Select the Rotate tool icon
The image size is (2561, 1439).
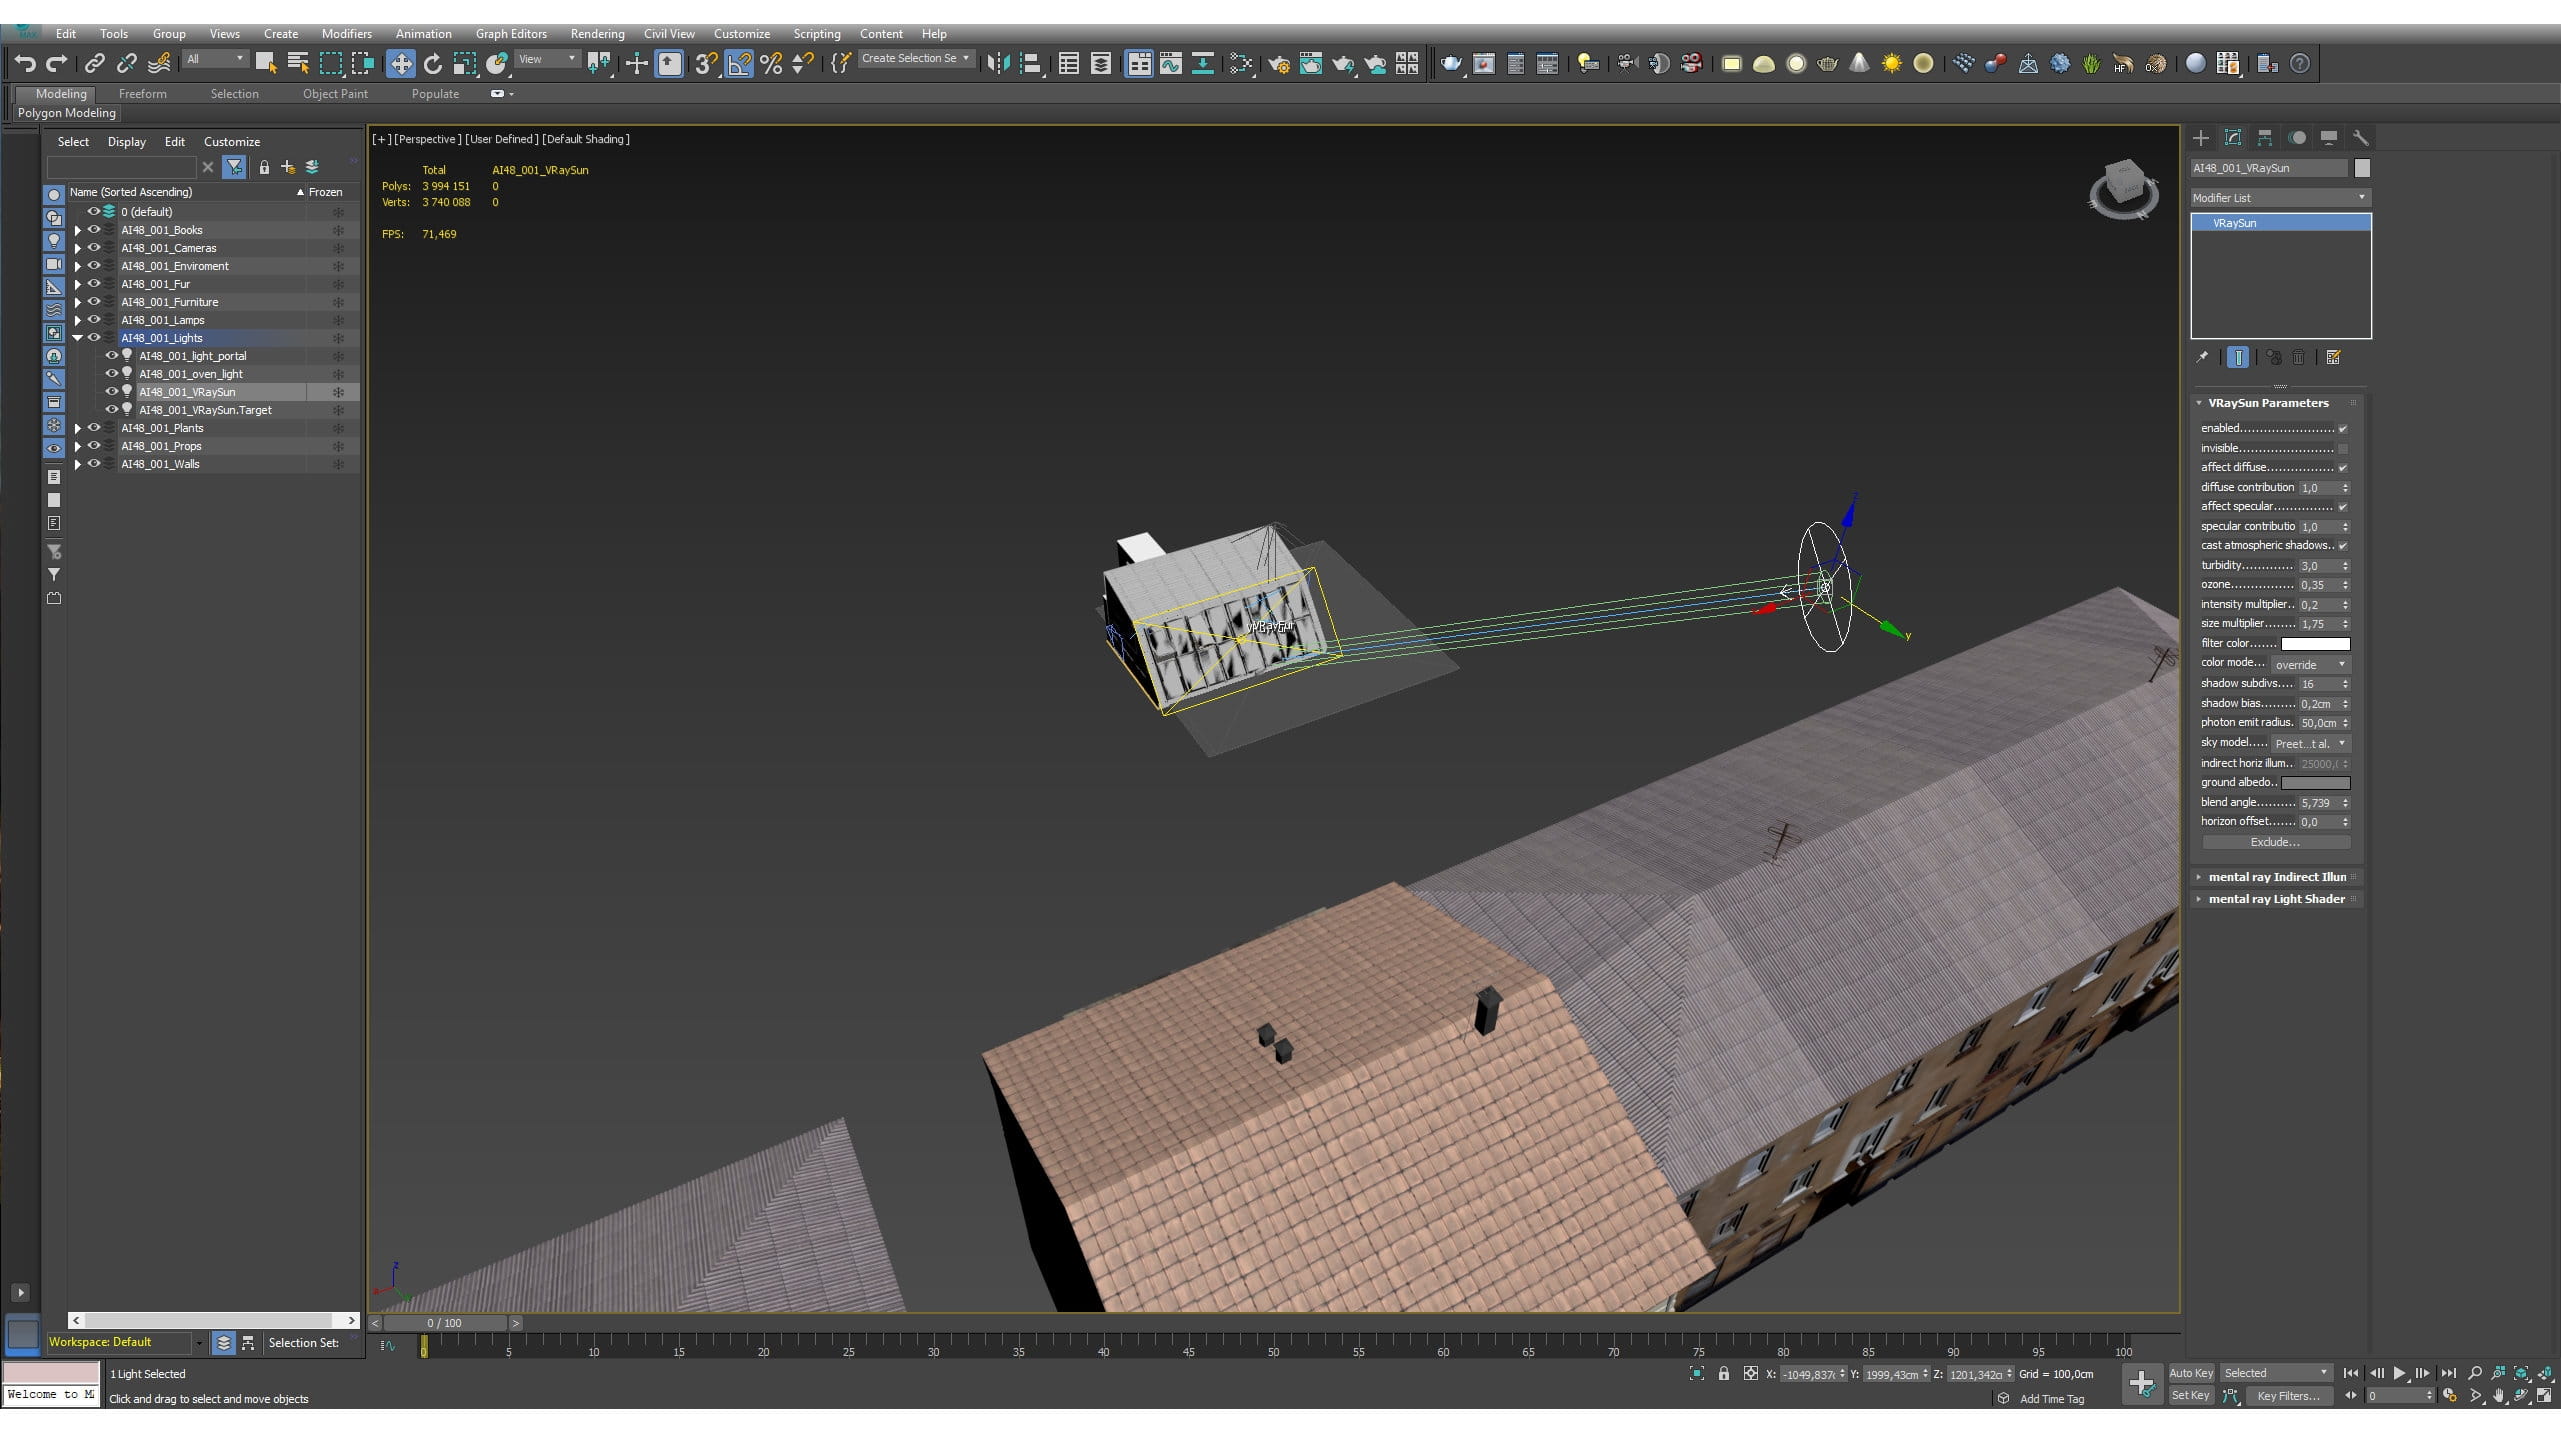click(432, 64)
